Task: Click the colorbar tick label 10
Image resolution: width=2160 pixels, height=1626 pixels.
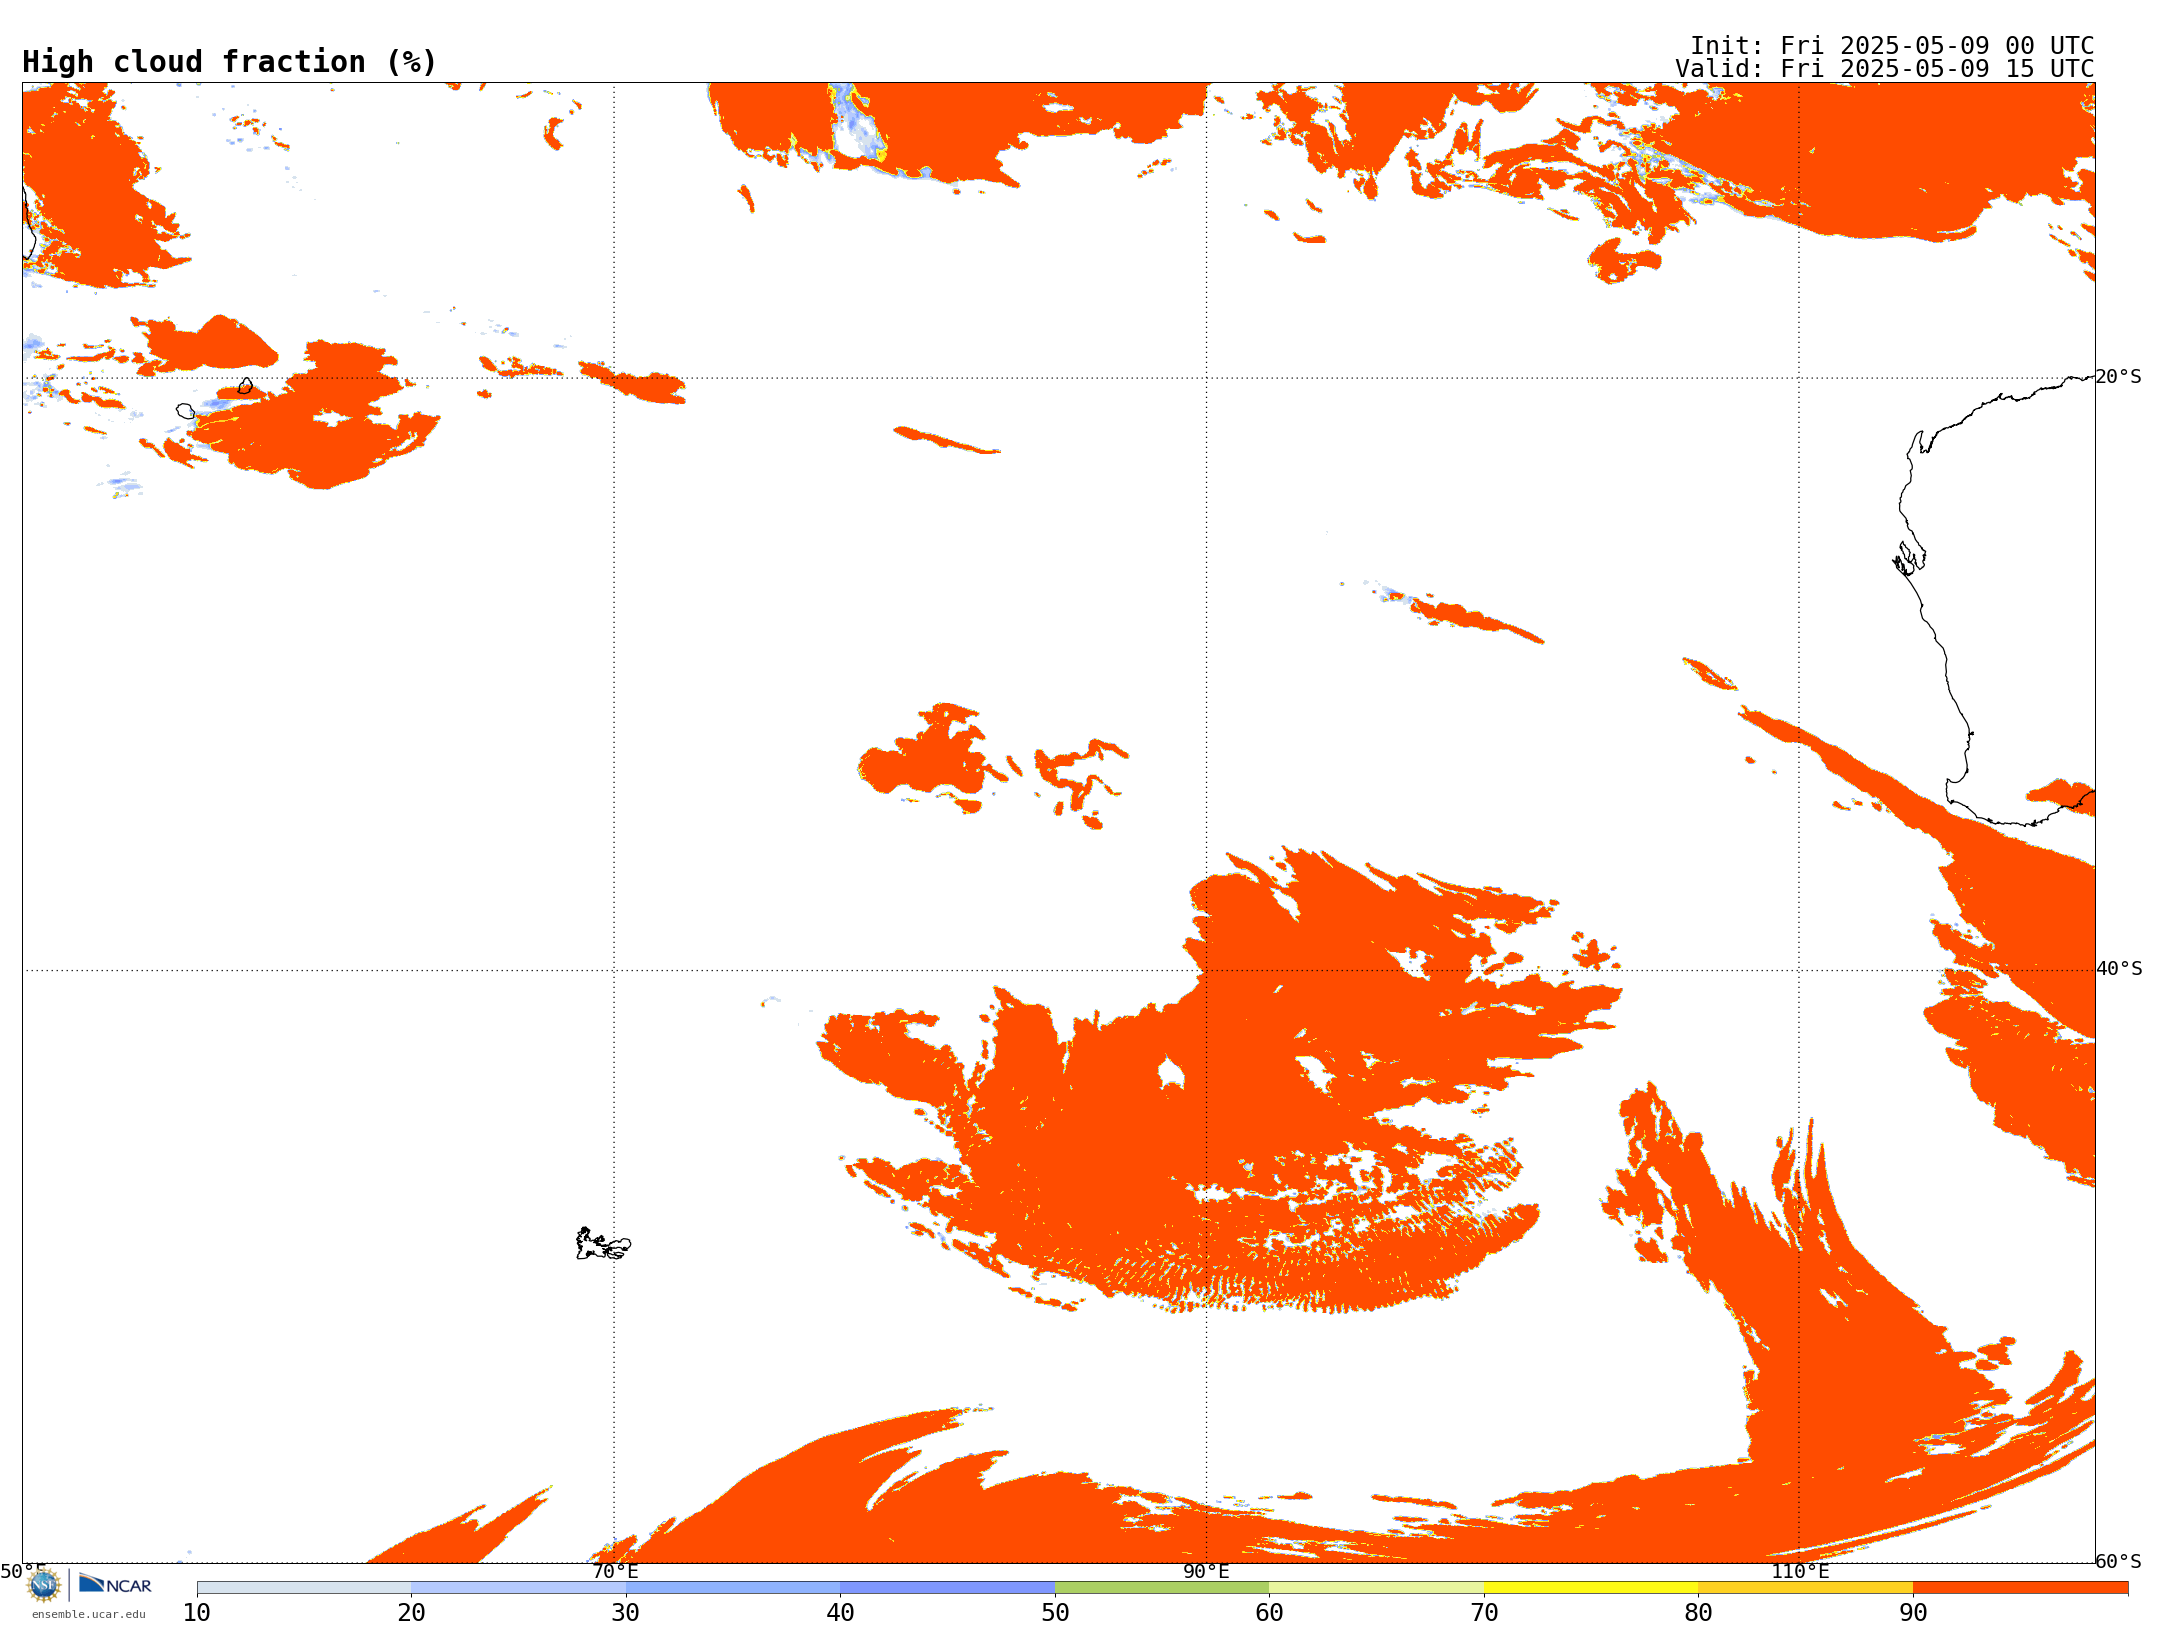Action: (197, 1613)
